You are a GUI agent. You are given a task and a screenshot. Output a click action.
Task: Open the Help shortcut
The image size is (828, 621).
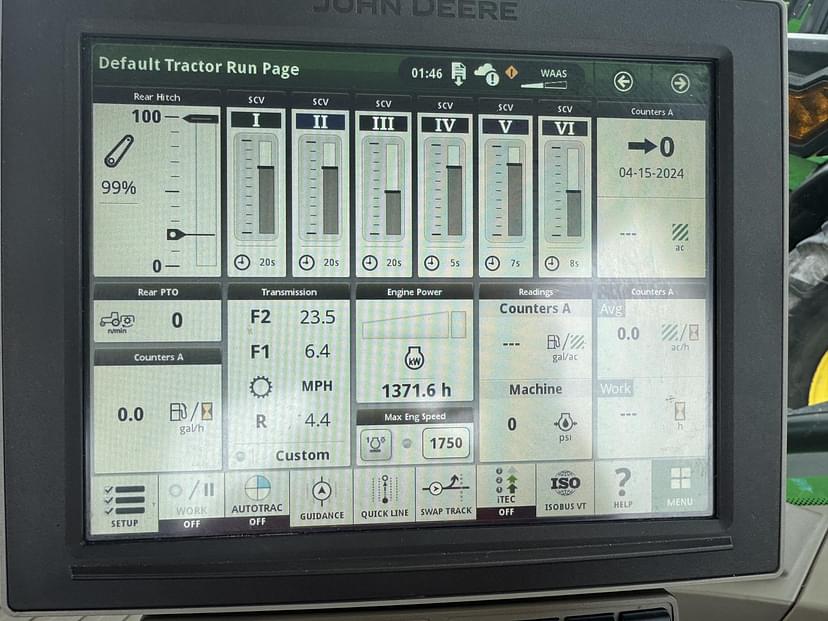tap(623, 487)
